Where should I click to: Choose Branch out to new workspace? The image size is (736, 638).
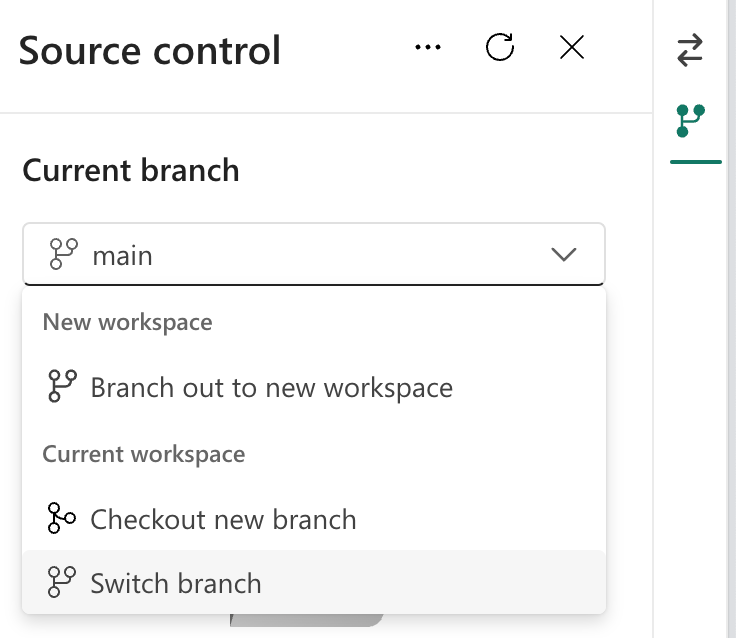(x=271, y=387)
